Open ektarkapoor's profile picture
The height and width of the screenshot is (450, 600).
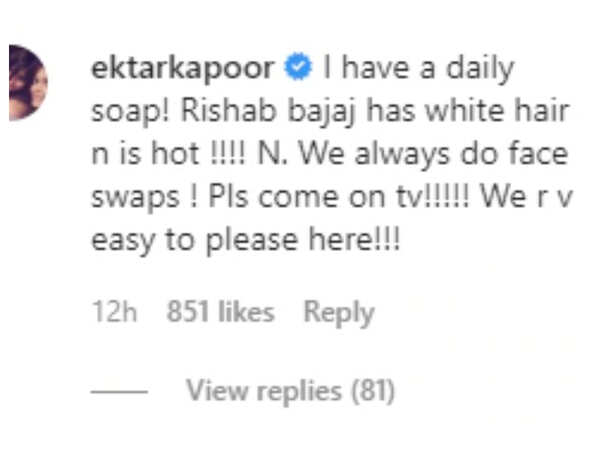(x=28, y=83)
